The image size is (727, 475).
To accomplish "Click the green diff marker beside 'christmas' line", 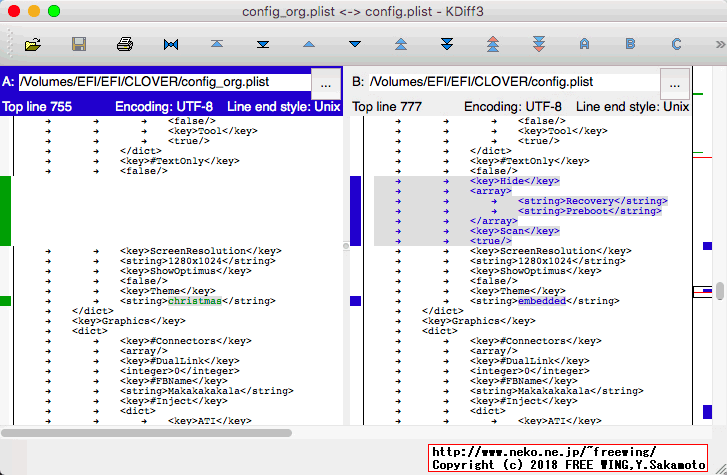I will click(x=6, y=301).
